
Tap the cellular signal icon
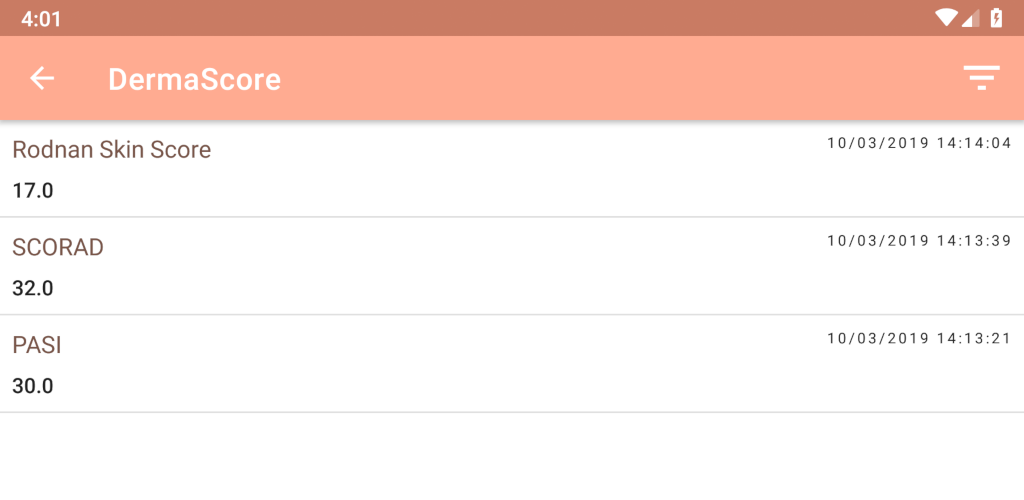pyautogui.click(x=970, y=18)
